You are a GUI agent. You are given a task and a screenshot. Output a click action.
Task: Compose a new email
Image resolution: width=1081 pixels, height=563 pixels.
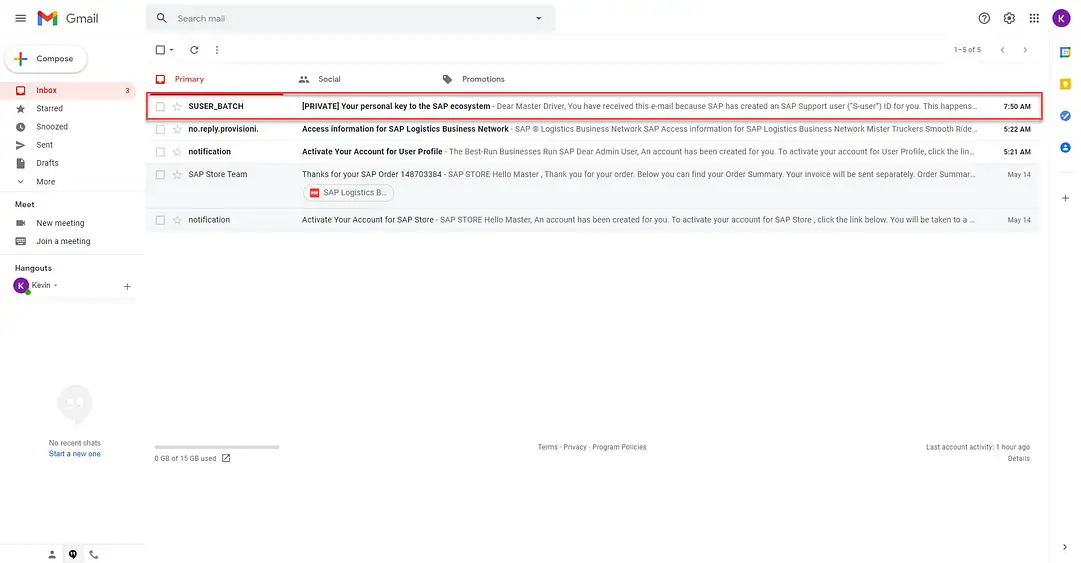pyautogui.click(x=46, y=59)
